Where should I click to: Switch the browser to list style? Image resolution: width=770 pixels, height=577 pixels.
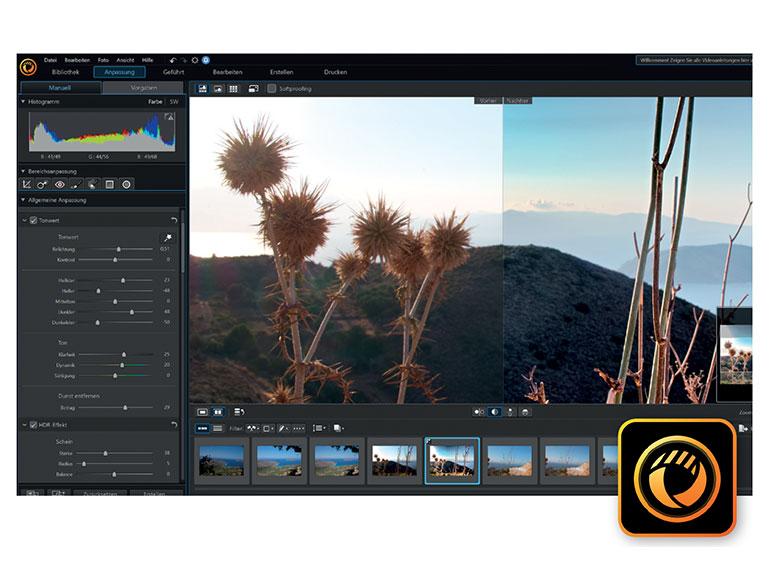(218, 428)
